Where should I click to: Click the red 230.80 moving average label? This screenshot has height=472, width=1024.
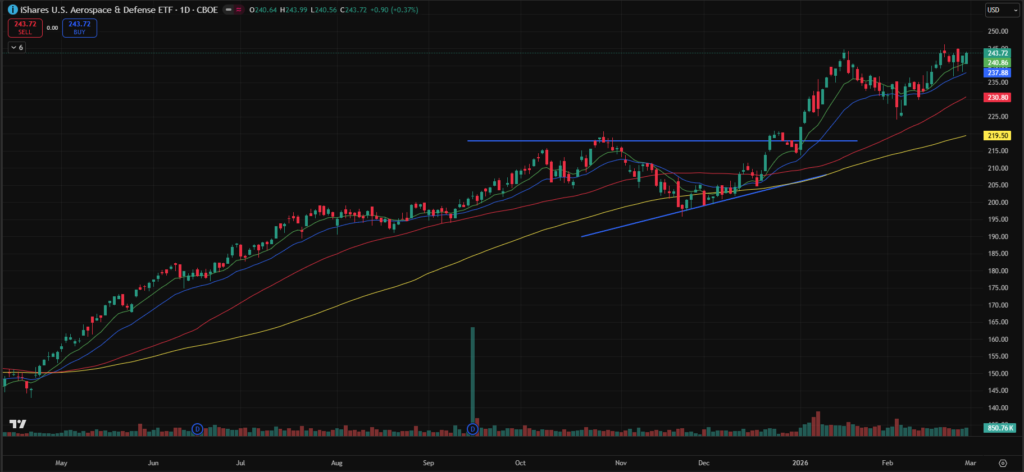[996, 97]
